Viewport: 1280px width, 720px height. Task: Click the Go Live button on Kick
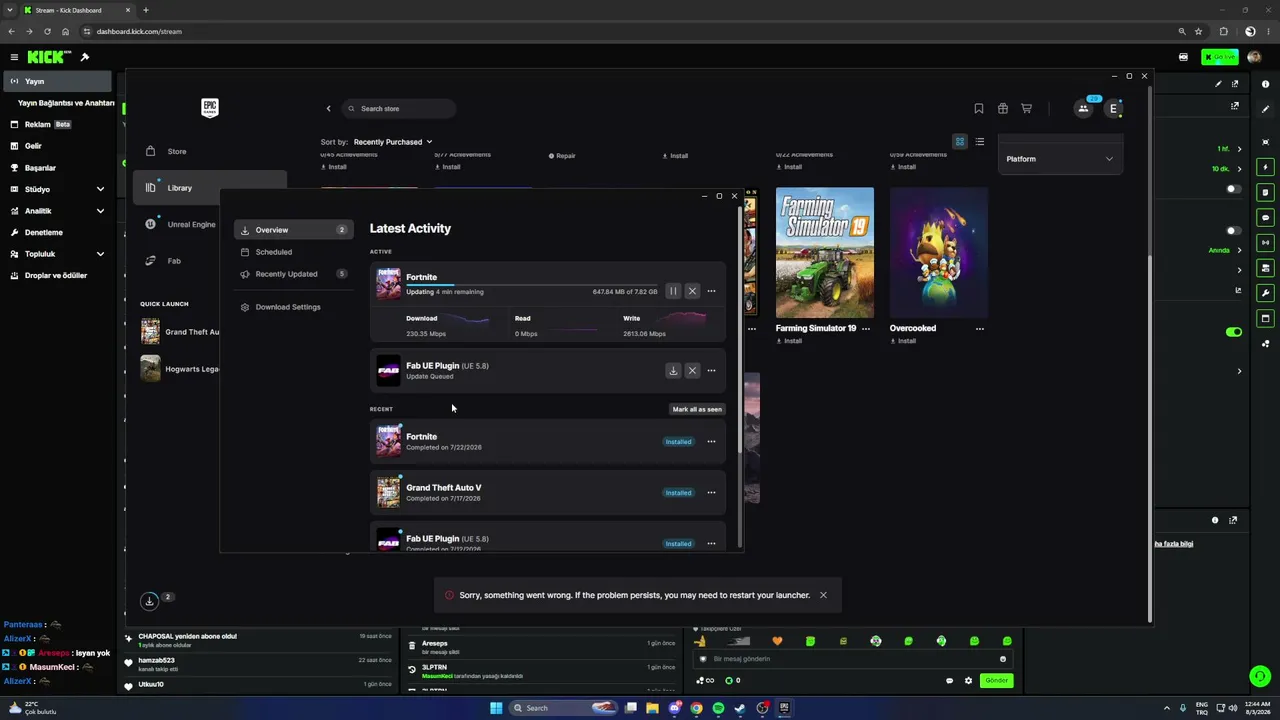click(1220, 57)
